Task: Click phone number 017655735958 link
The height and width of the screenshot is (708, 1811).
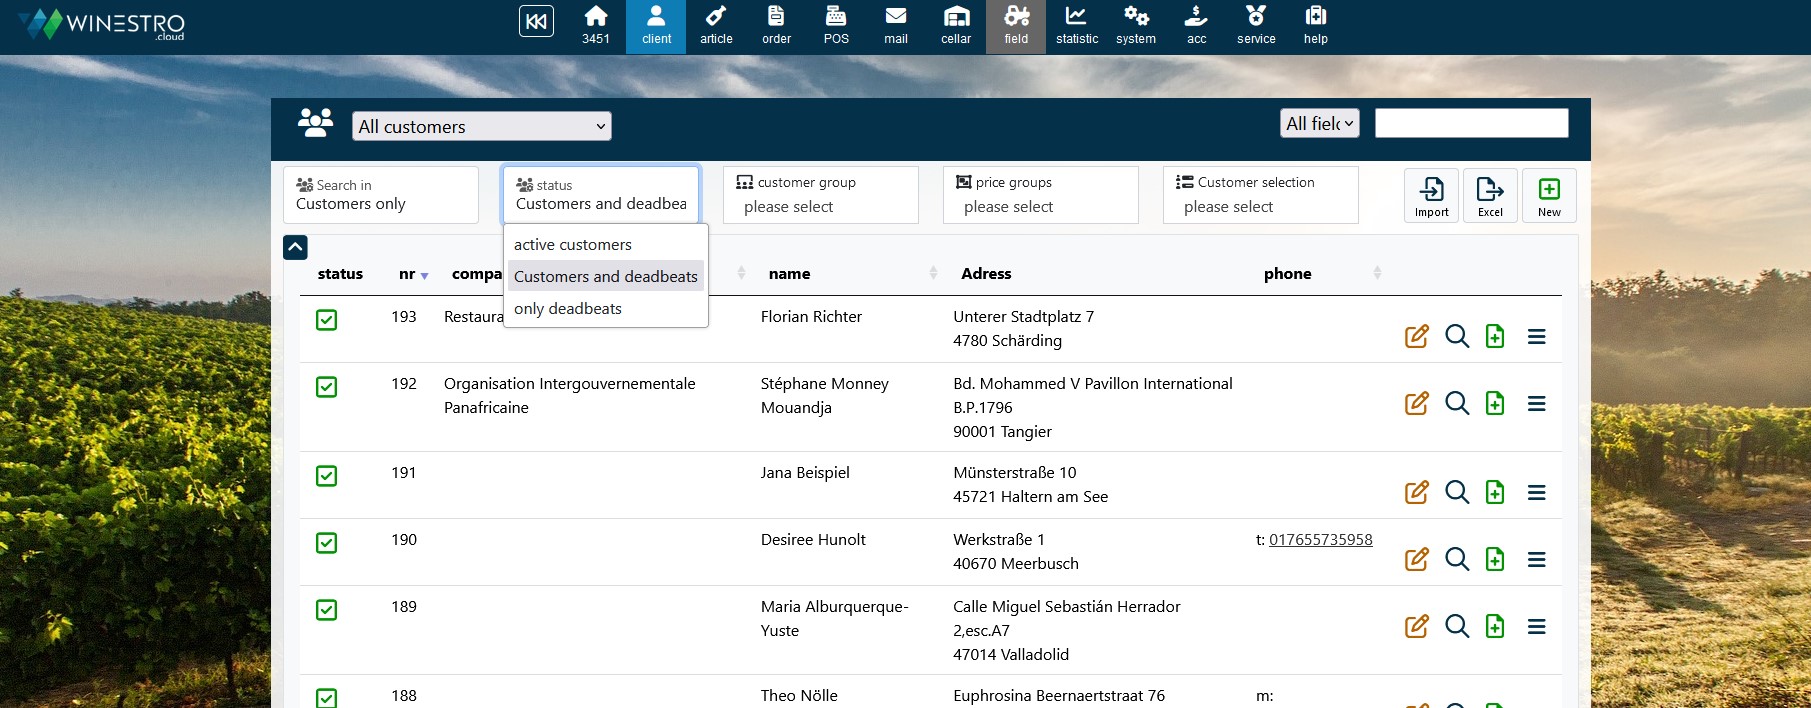Action: (x=1320, y=540)
